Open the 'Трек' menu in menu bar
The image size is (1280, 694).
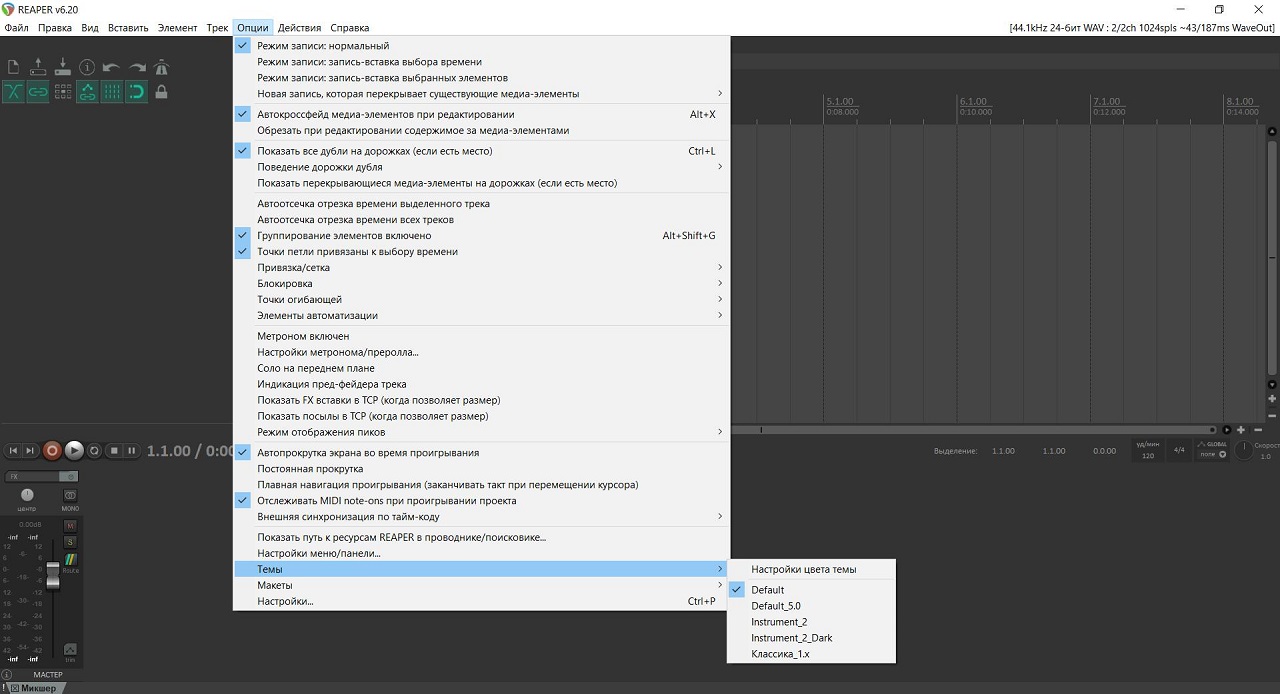pos(217,28)
